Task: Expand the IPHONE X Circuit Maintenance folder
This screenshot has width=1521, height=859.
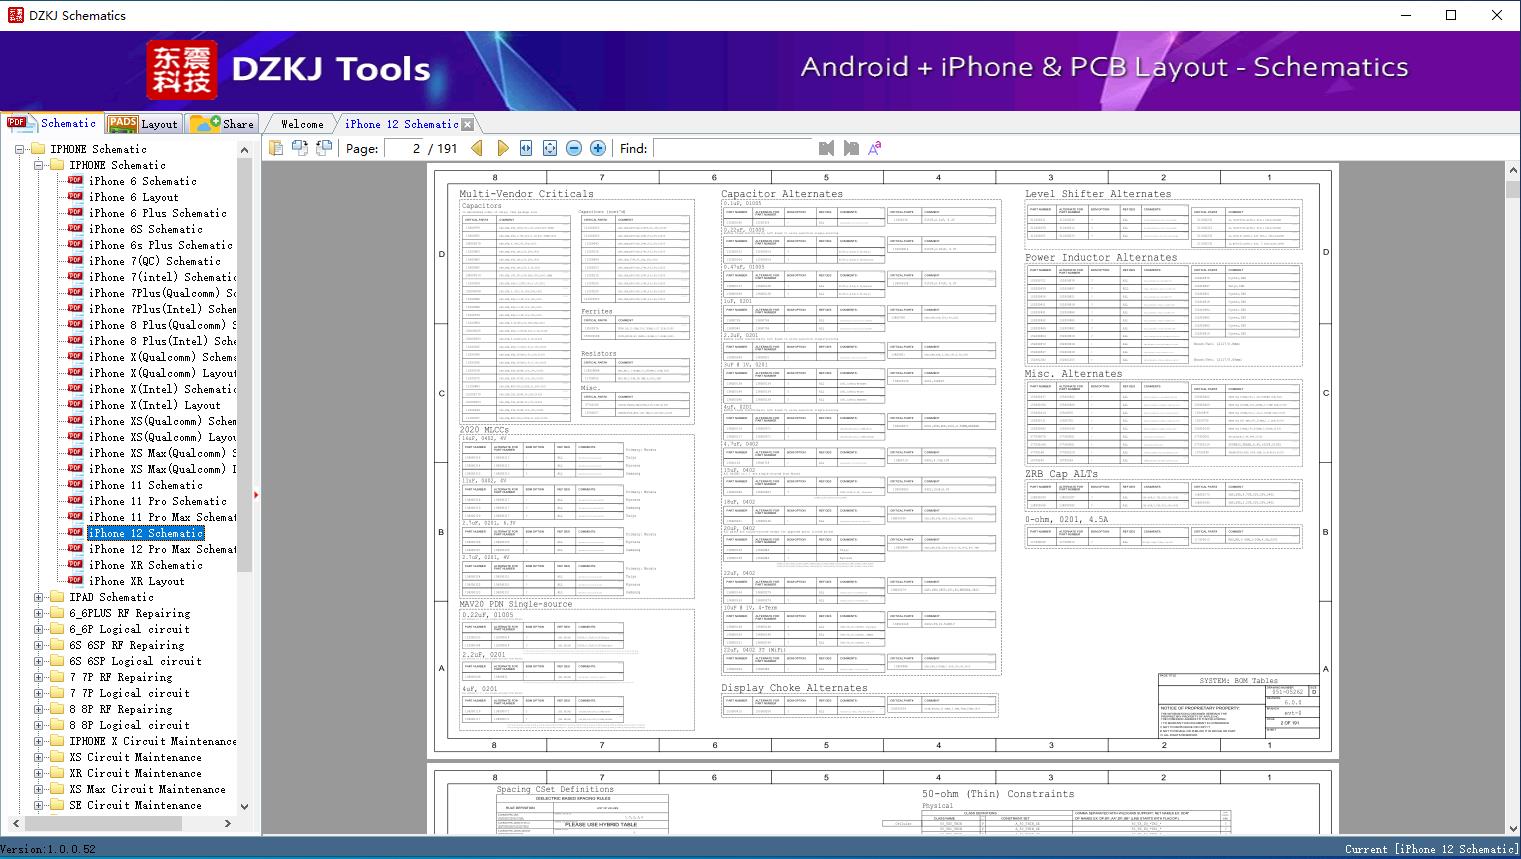Action: [x=39, y=741]
